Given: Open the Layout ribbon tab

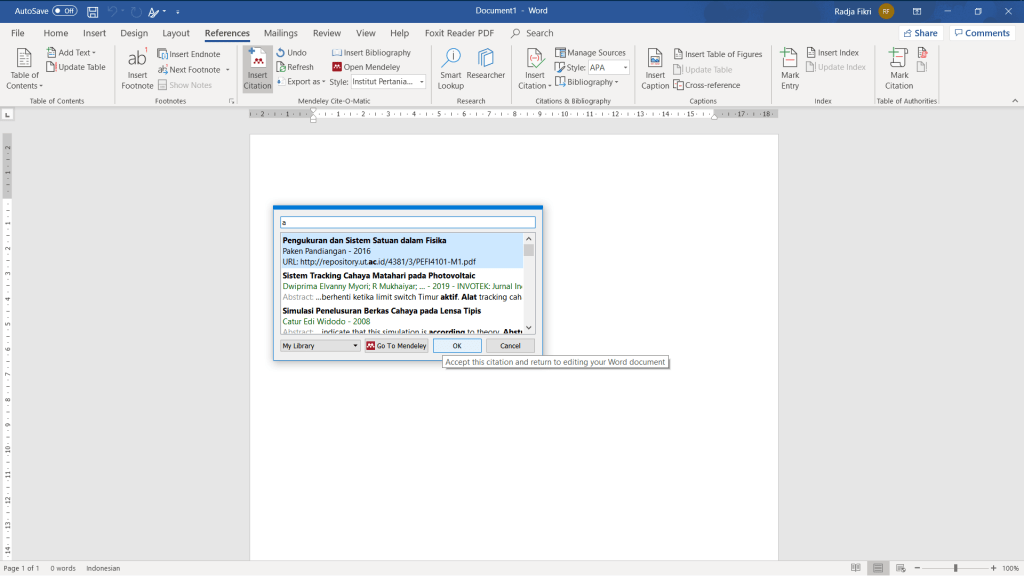Looking at the screenshot, I should point(176,33).
